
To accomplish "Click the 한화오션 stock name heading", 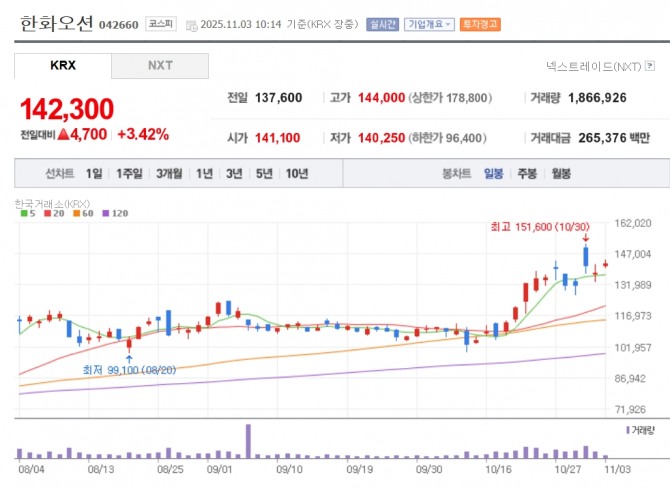I will [x=56, y=23].
